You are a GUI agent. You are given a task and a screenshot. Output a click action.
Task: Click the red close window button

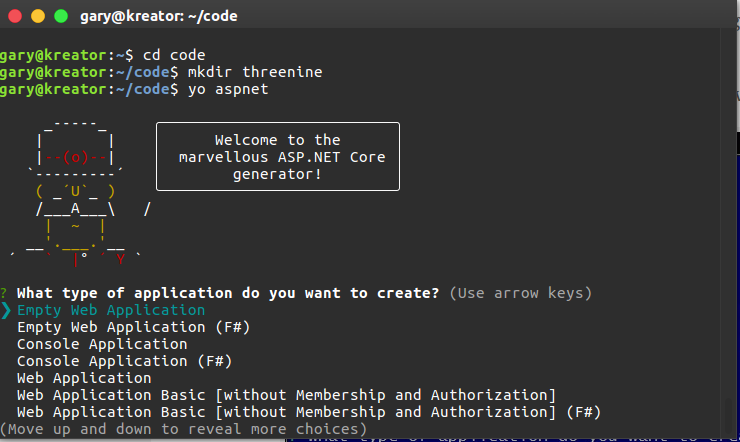click(x=15, y=16)
